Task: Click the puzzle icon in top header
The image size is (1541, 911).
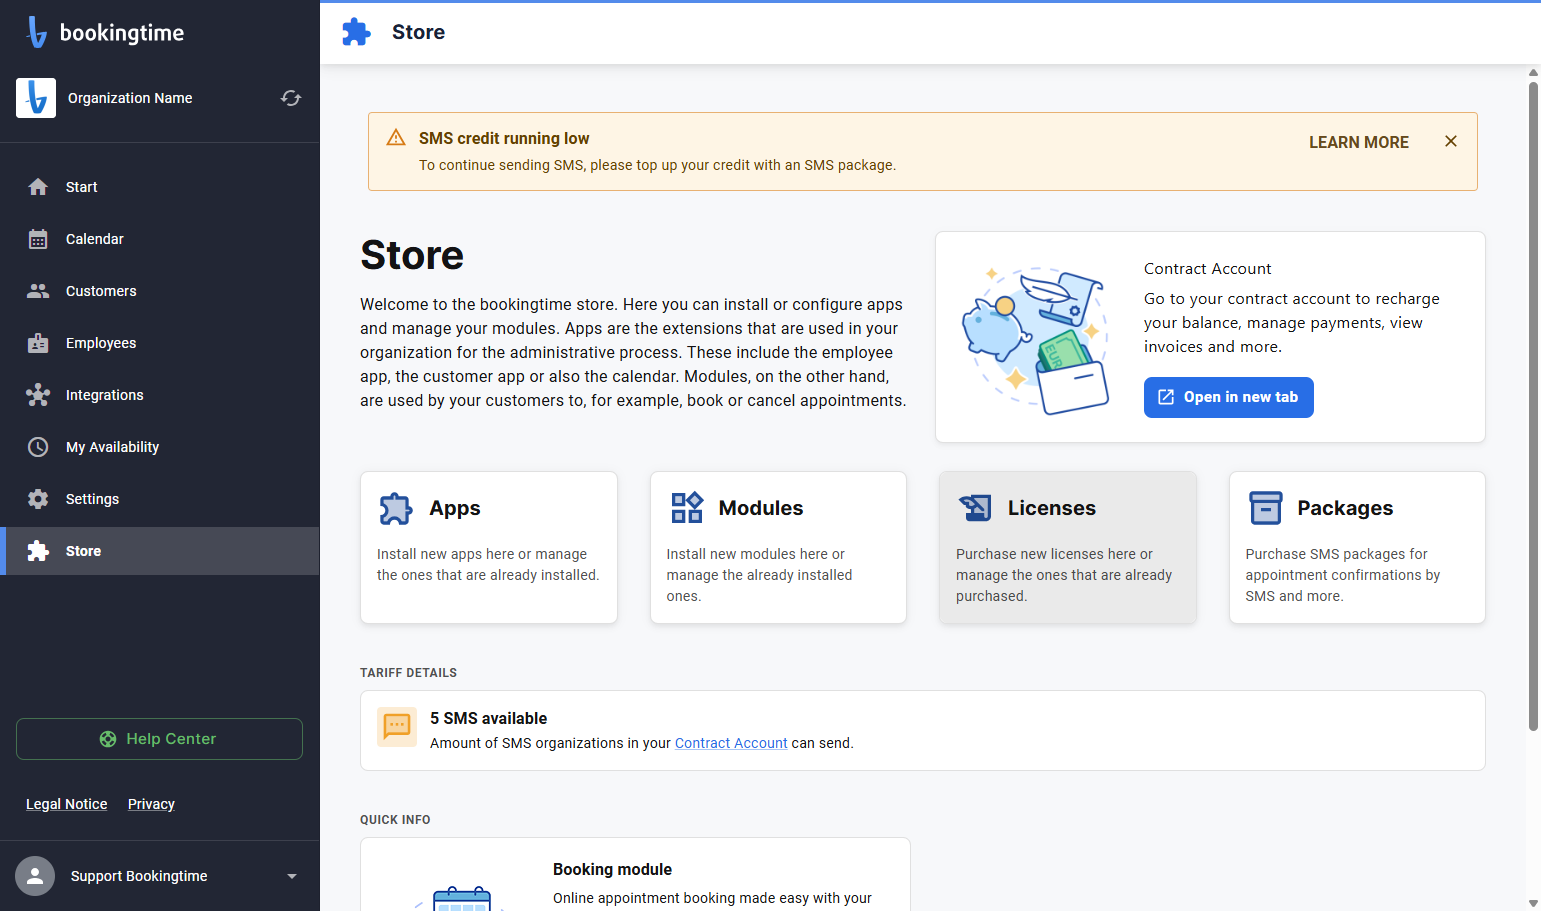Action: pos(356,32)
